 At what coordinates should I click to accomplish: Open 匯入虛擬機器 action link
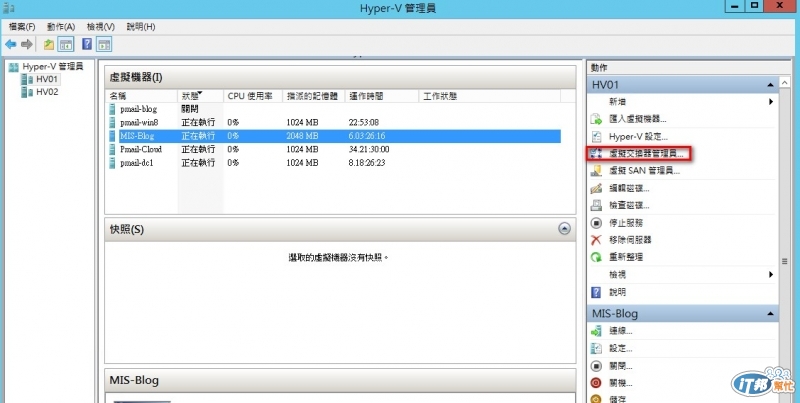point(638,119)
